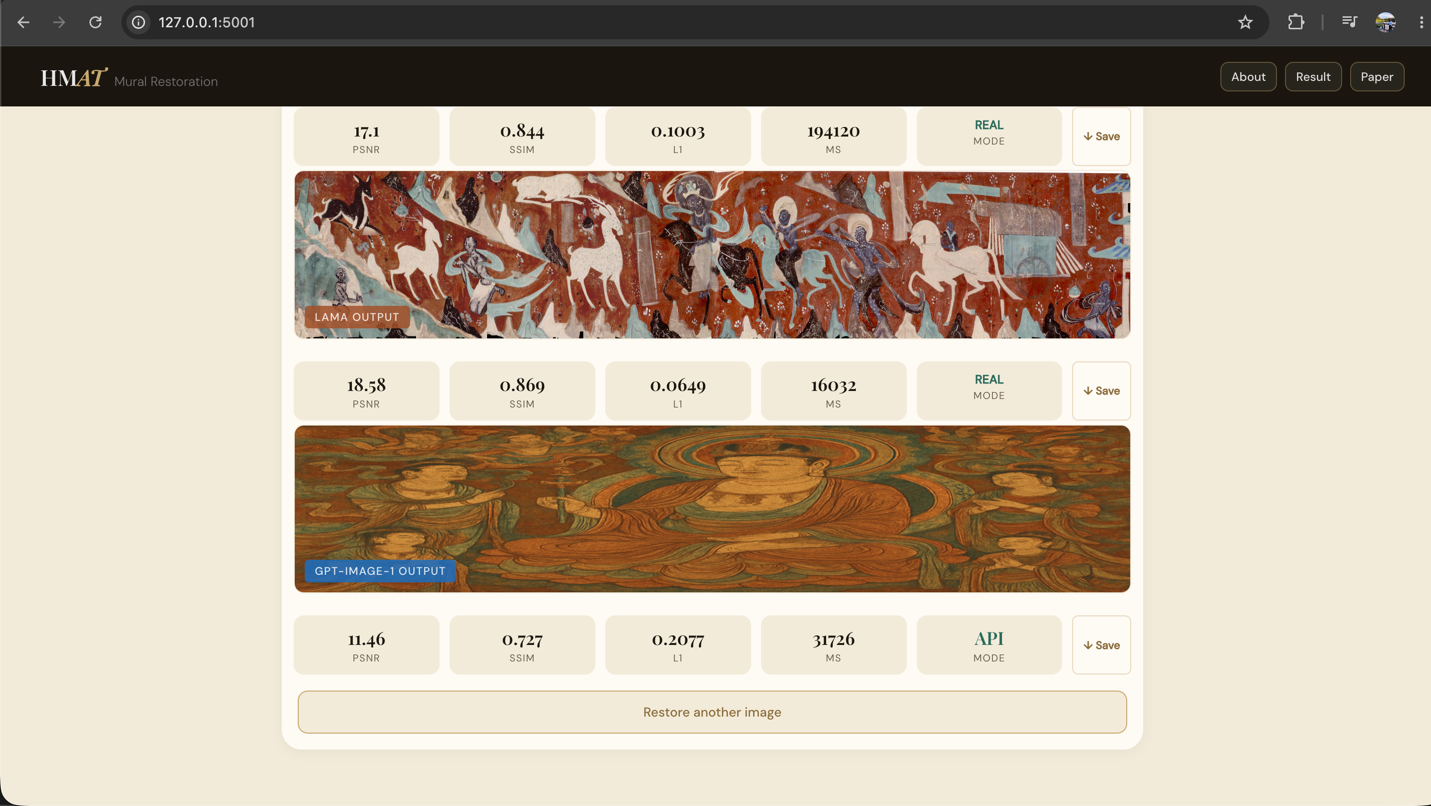Viewport: 1431px width, 806px height.
Task: Select the L1 value 0.1003
Action: pyautogui.click(x=678, y=131)
